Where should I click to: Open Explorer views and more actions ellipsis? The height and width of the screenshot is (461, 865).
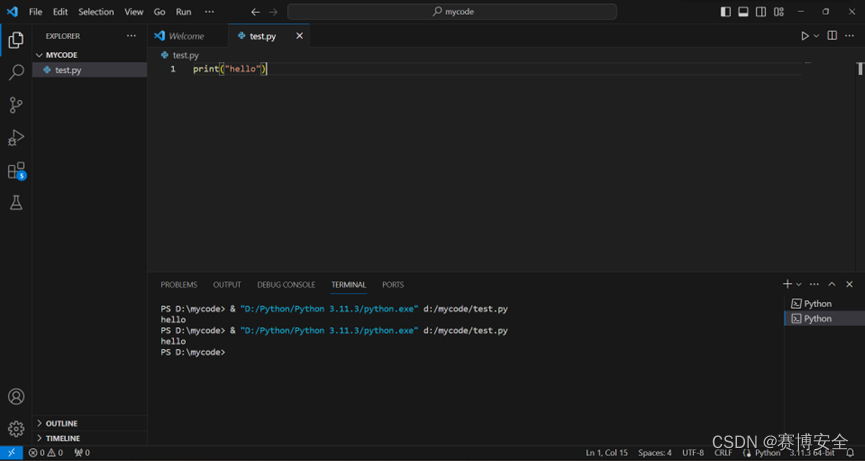131,36
